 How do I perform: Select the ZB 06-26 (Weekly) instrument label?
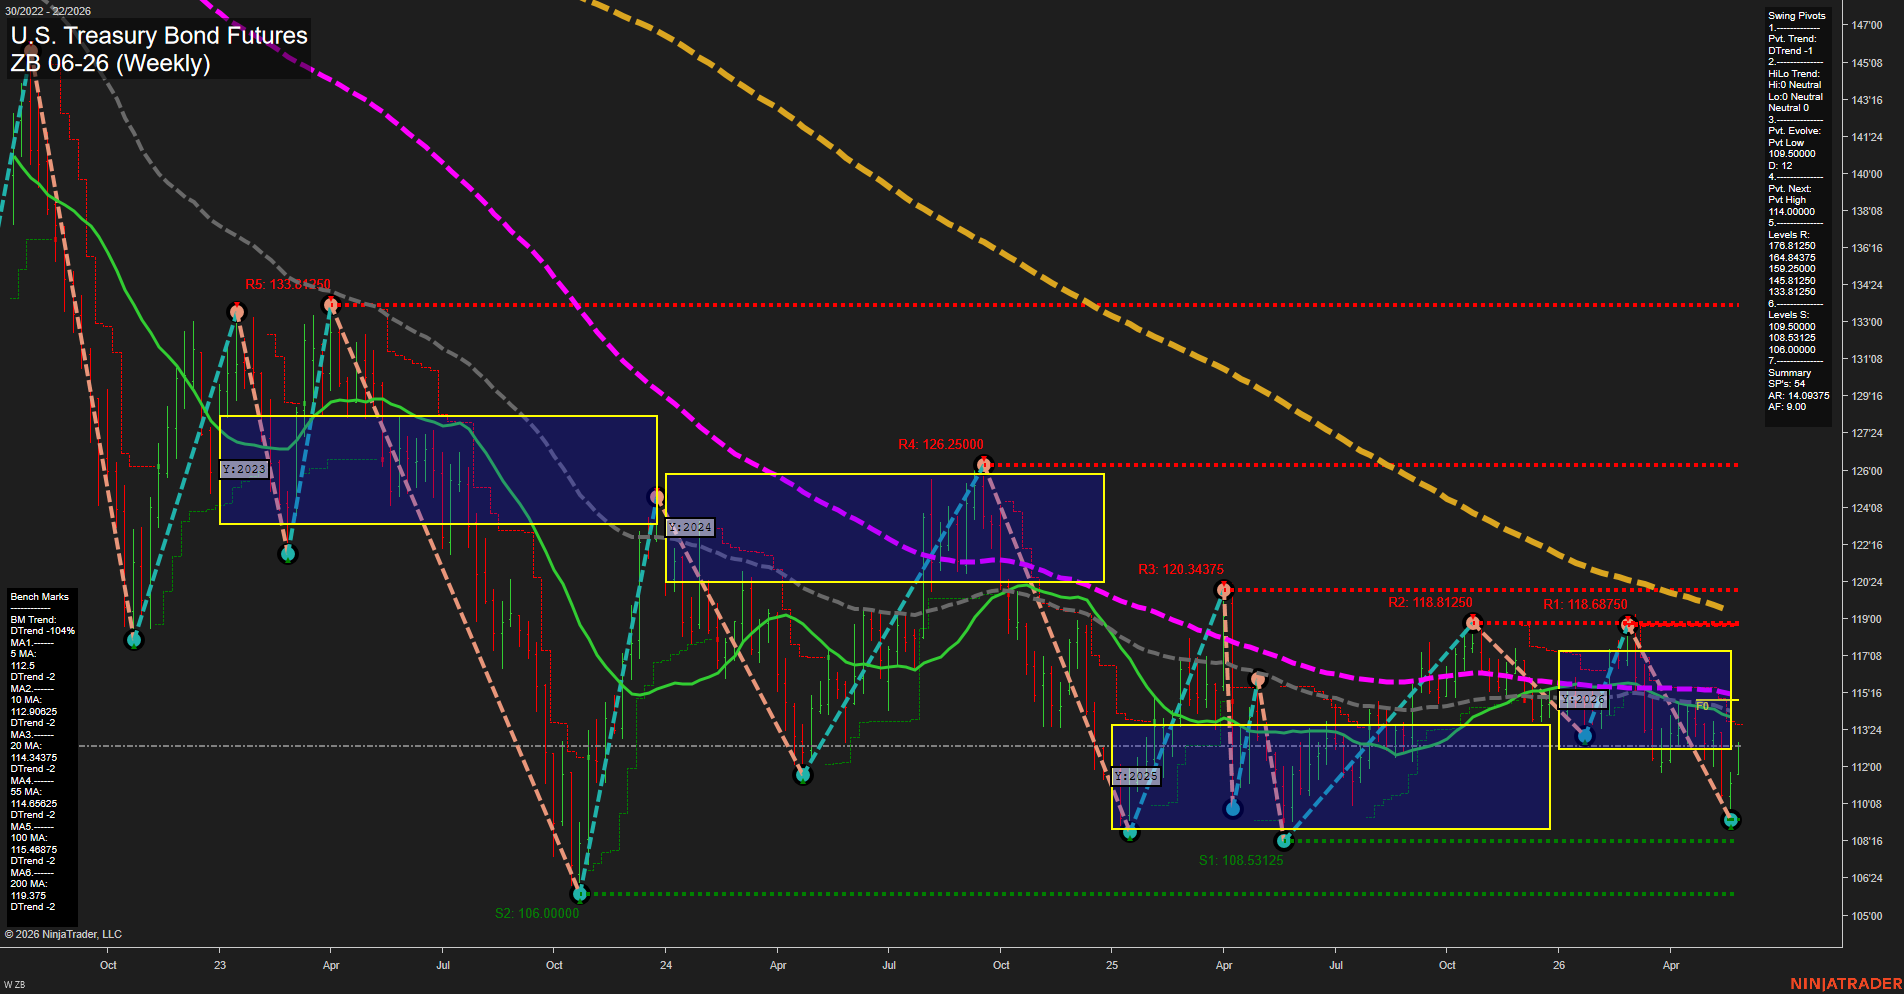[110, 63]
